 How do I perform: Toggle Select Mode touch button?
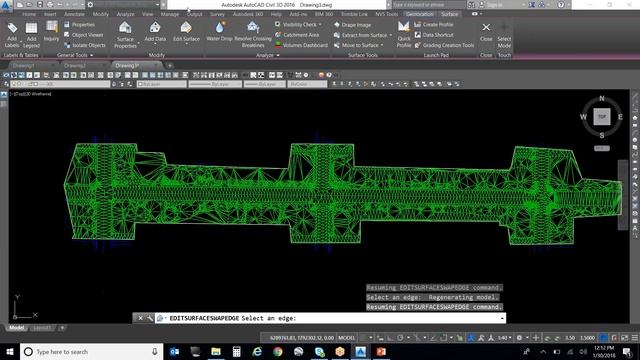coord(504,35)
